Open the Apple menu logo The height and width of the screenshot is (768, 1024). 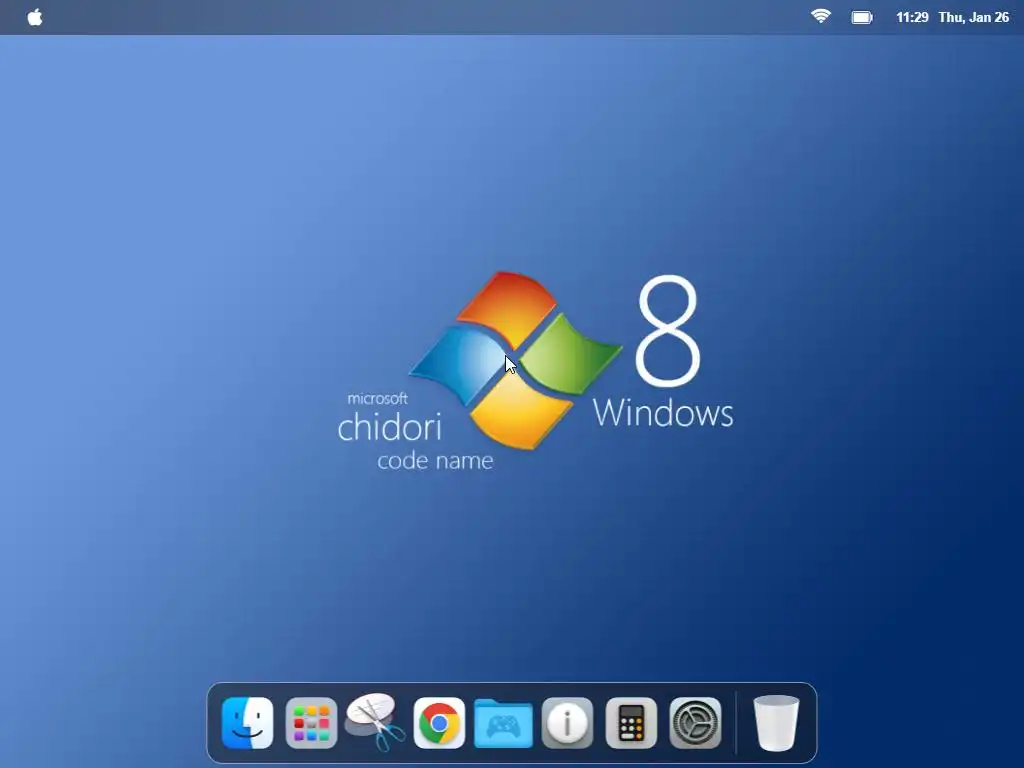pos(35,18)
